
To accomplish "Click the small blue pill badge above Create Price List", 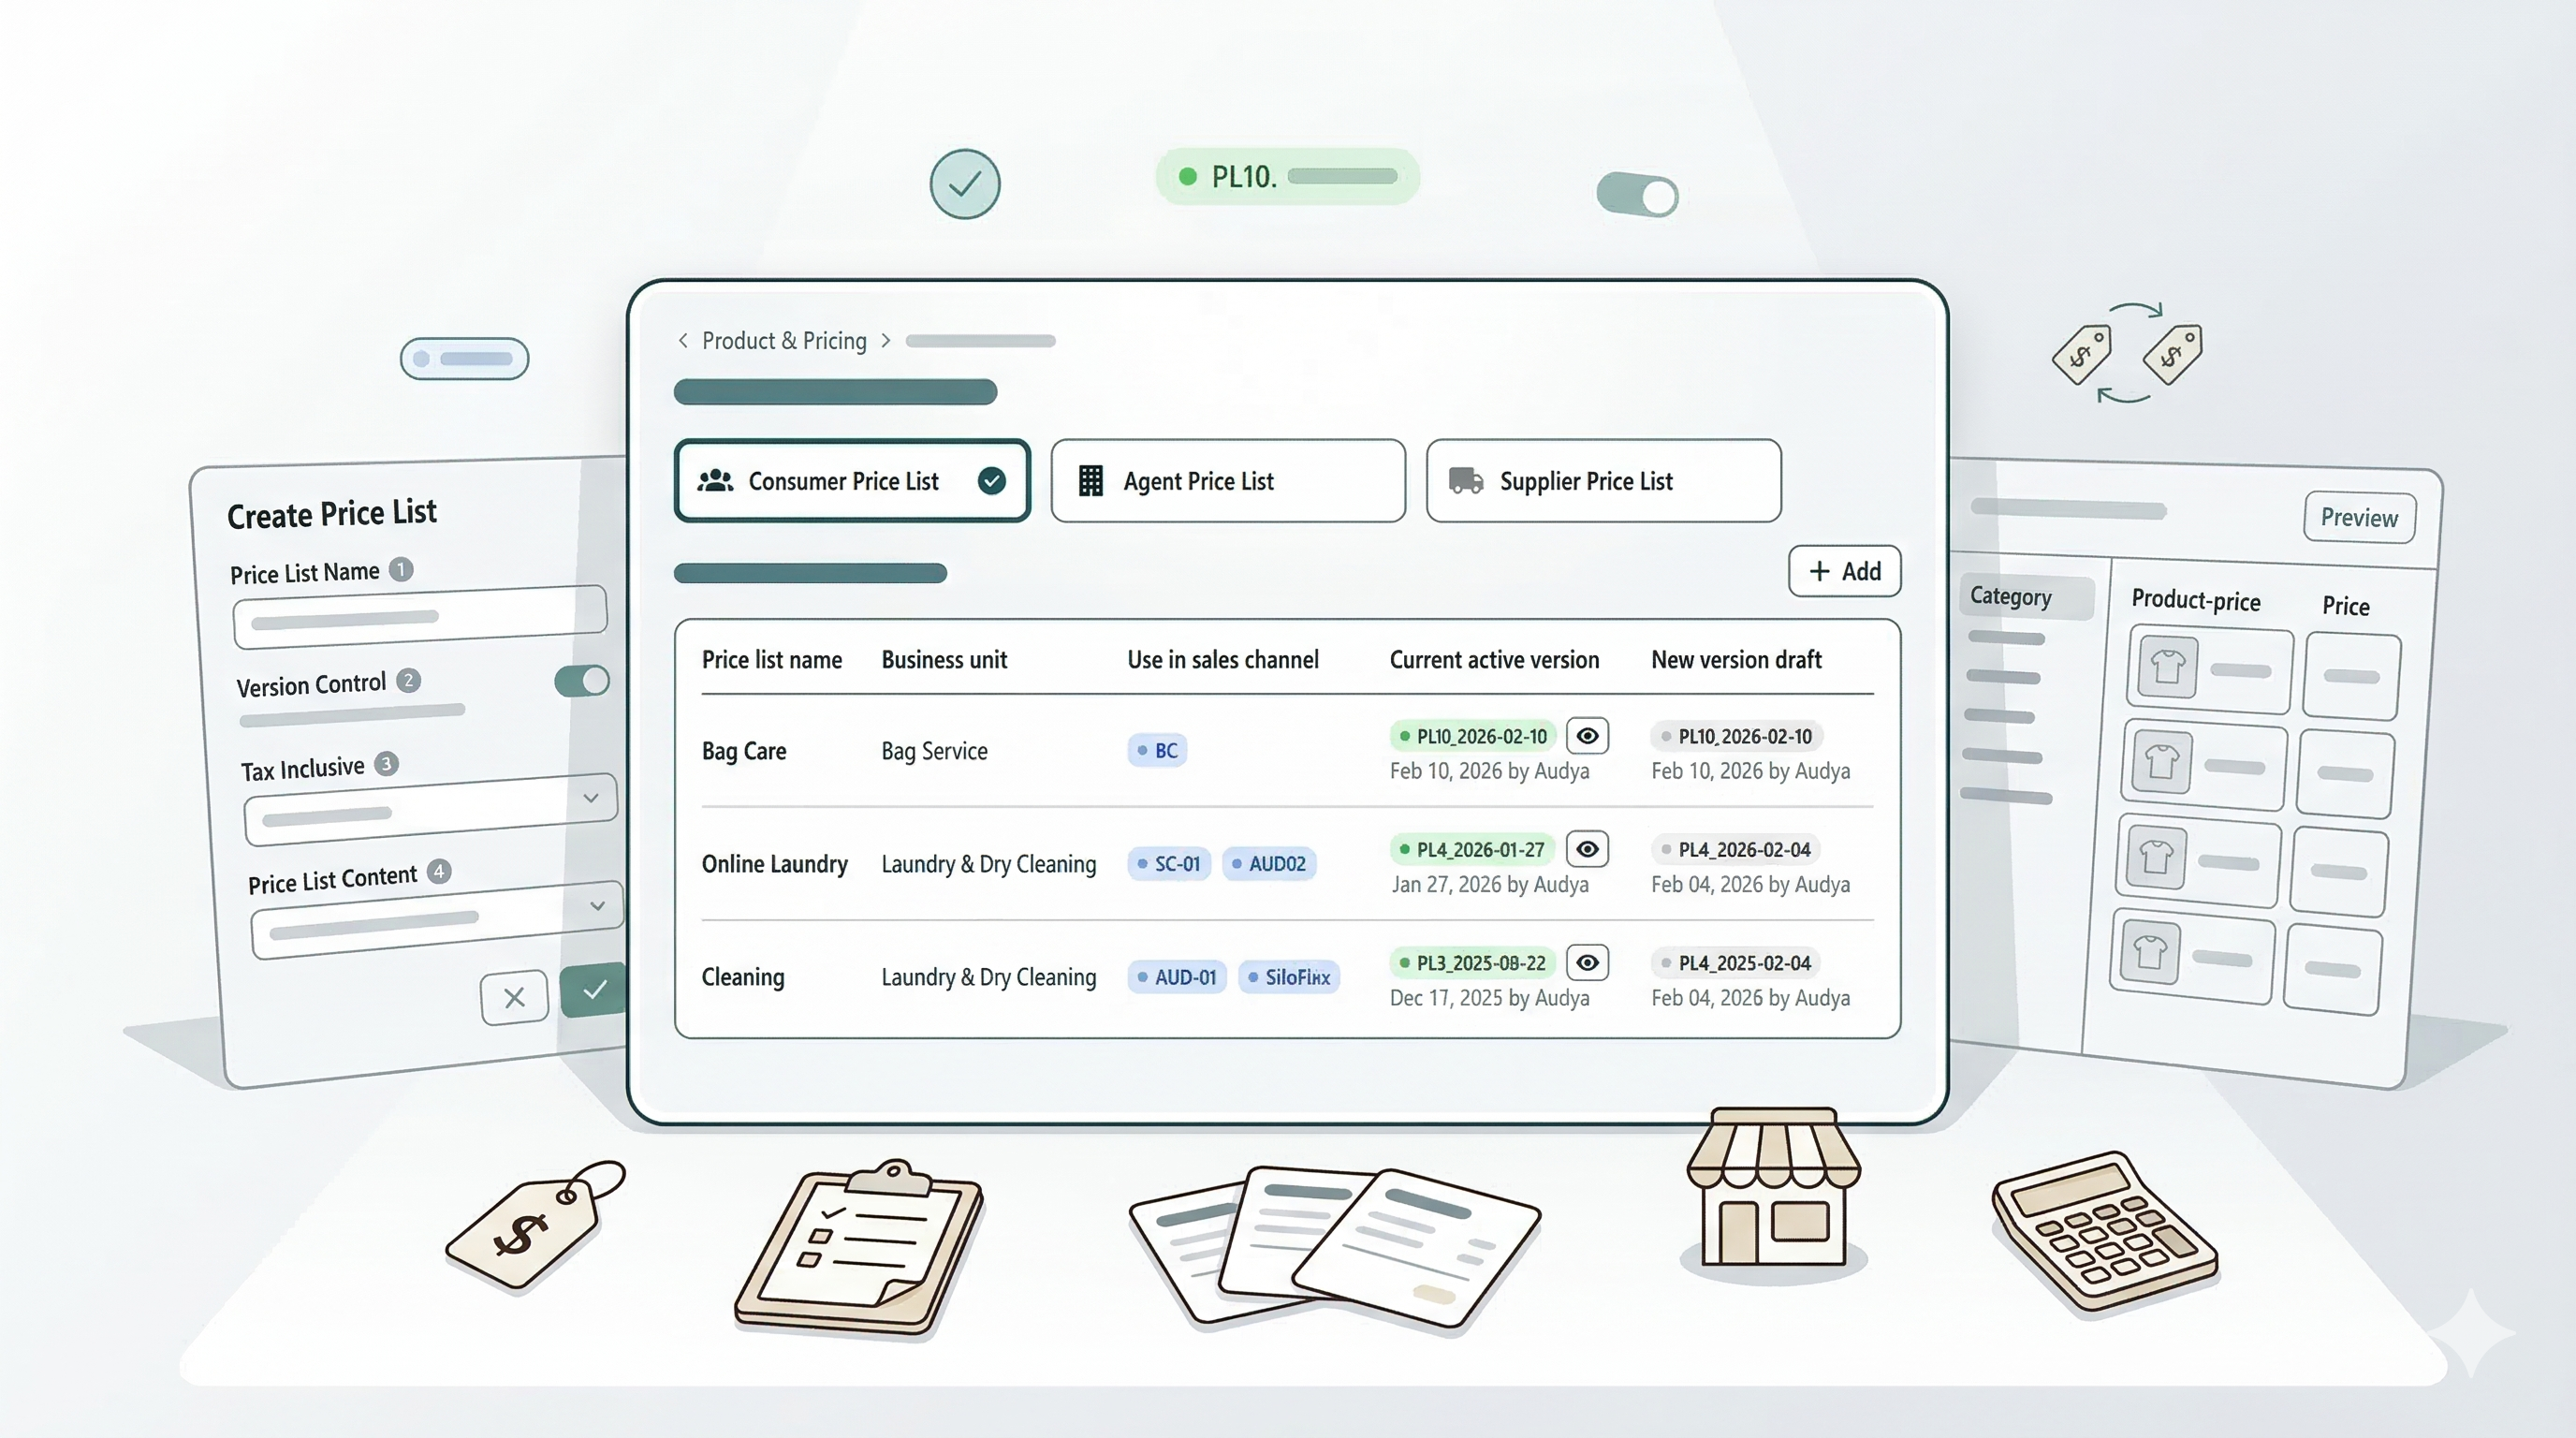I will [464, 359].
